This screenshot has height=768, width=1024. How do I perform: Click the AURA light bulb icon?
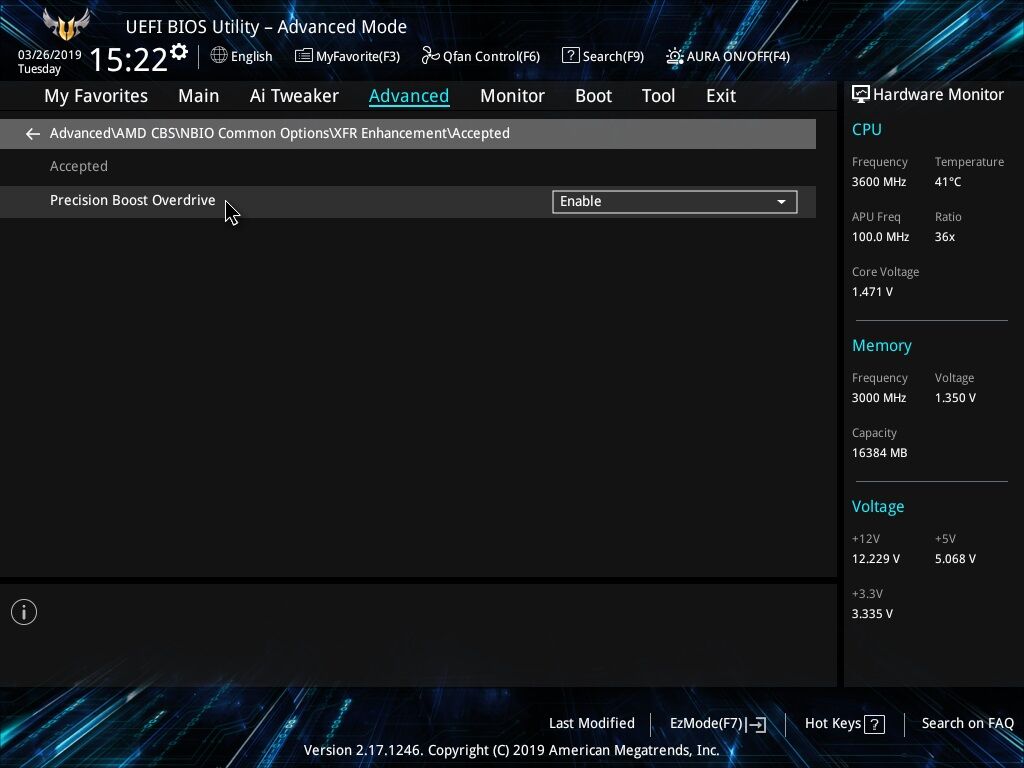(x=675, y=56)
